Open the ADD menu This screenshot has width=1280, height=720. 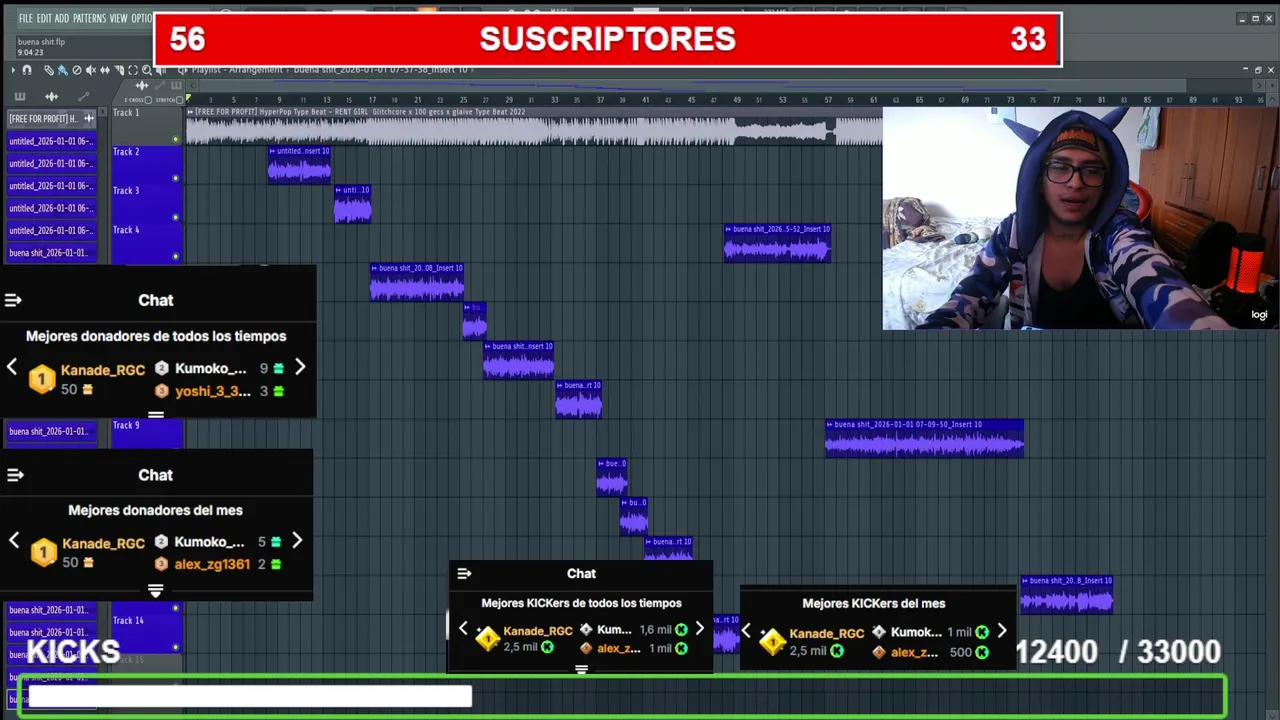[62, 18]
